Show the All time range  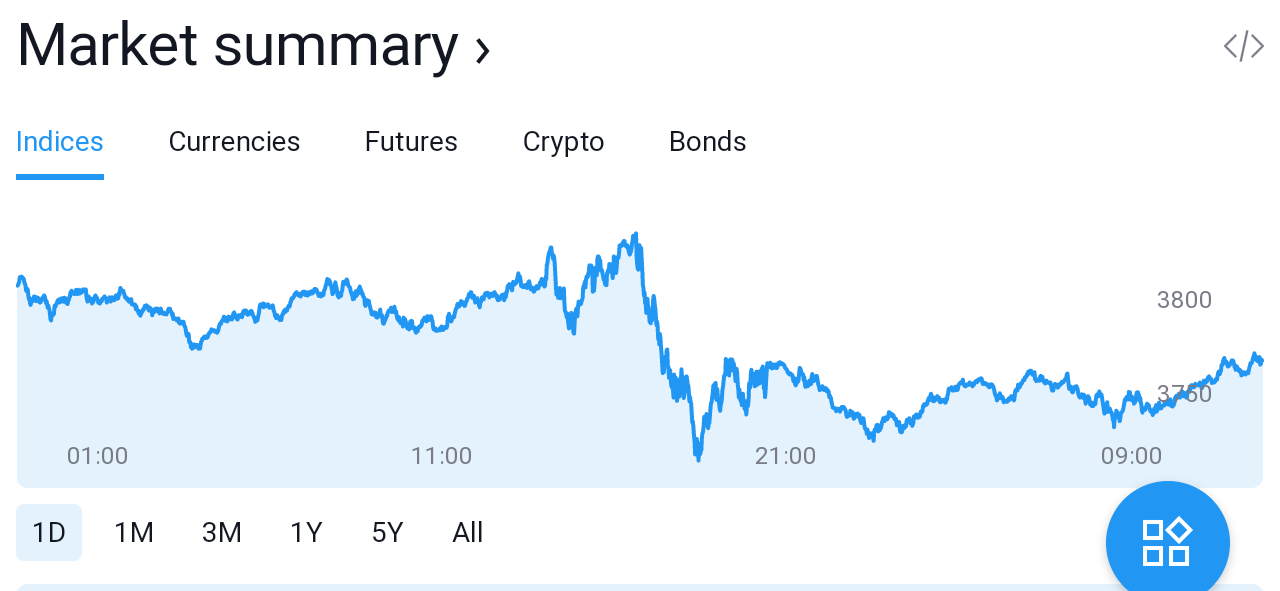[468, 533]
